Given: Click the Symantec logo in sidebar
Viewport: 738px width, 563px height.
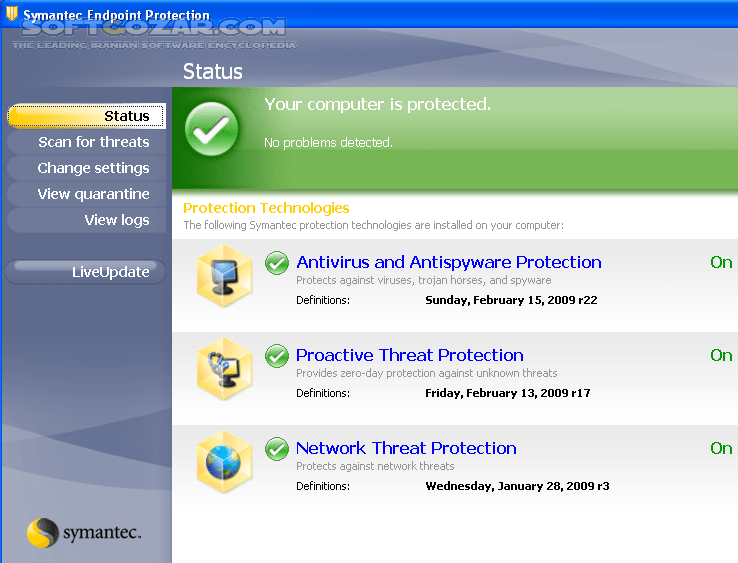Looking at the screenshot, I should [84, 533].
